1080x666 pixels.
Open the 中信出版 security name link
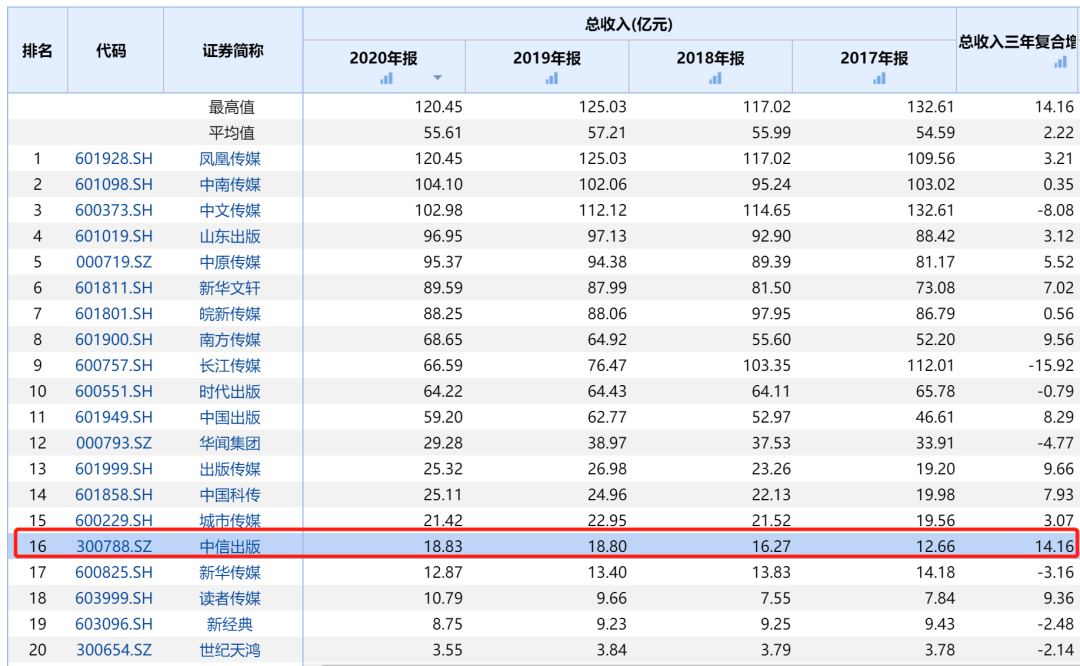[230, 546]
